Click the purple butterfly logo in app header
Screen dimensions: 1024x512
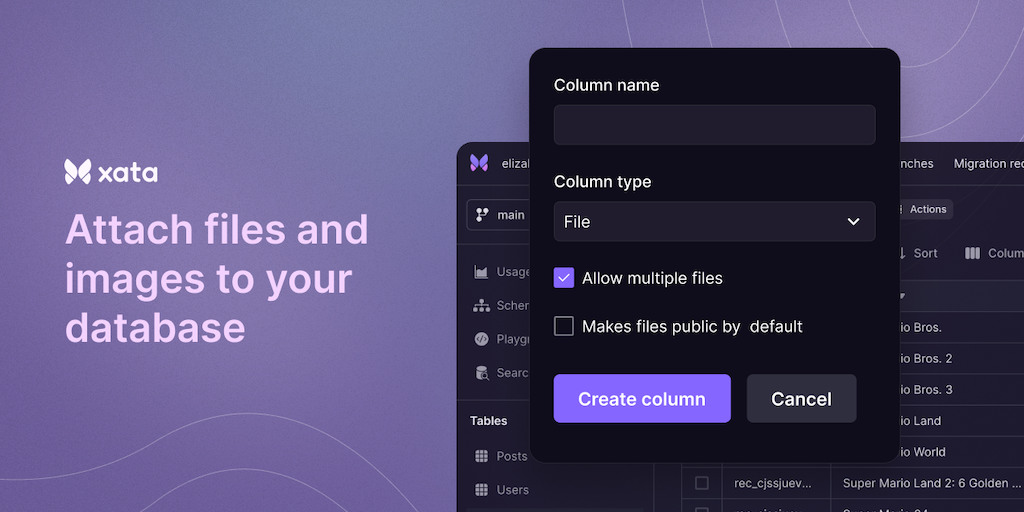click(479, 163)
